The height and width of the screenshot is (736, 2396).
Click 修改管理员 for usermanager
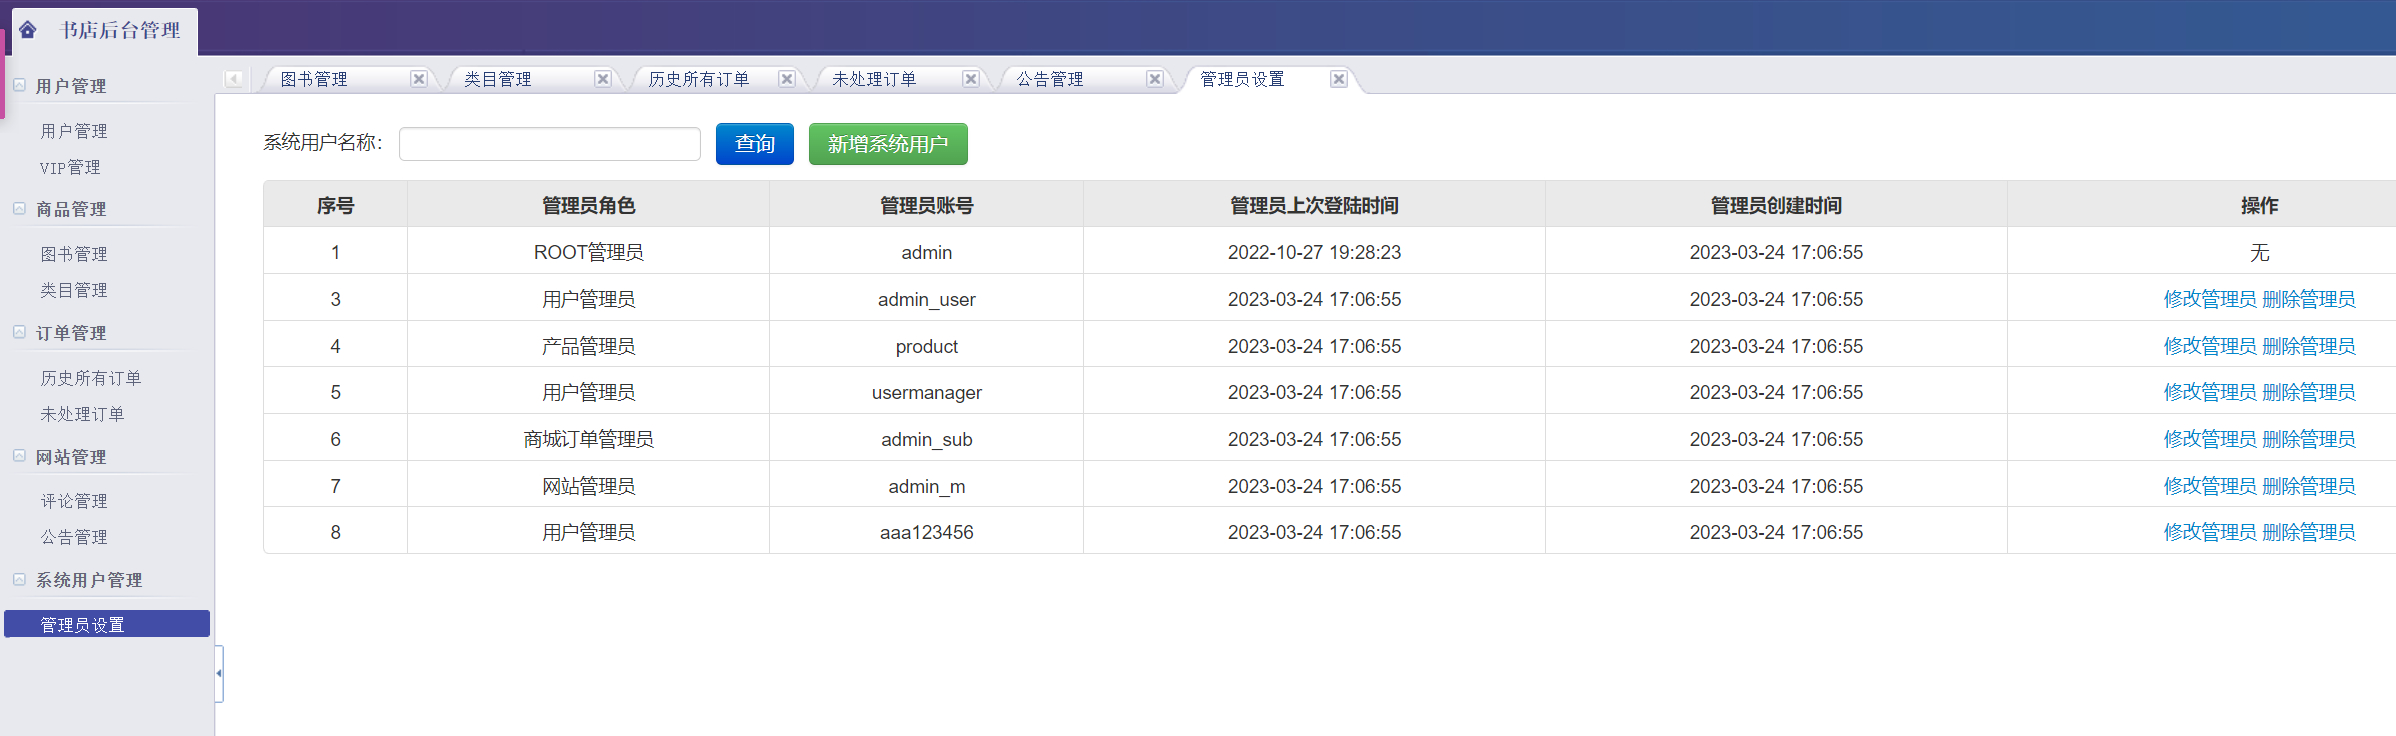pos(2210,392)
